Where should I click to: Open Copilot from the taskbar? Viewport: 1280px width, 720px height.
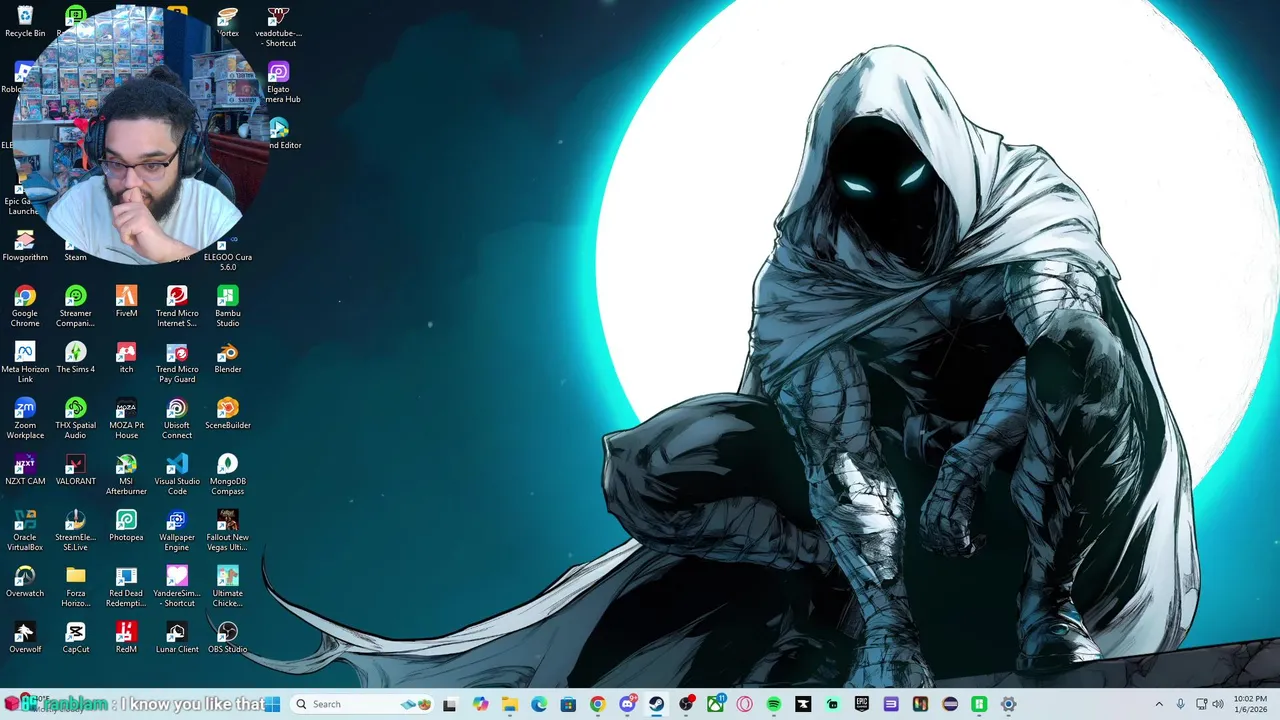tap(480, 704)
